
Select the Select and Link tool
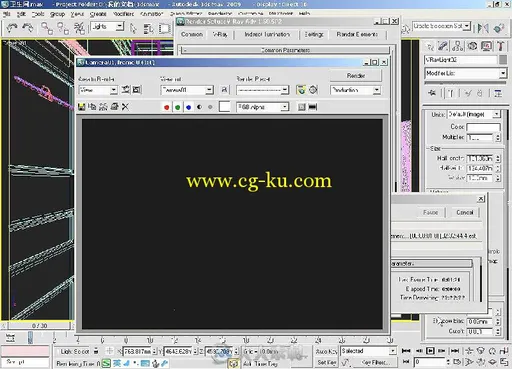tap(46, 28)
